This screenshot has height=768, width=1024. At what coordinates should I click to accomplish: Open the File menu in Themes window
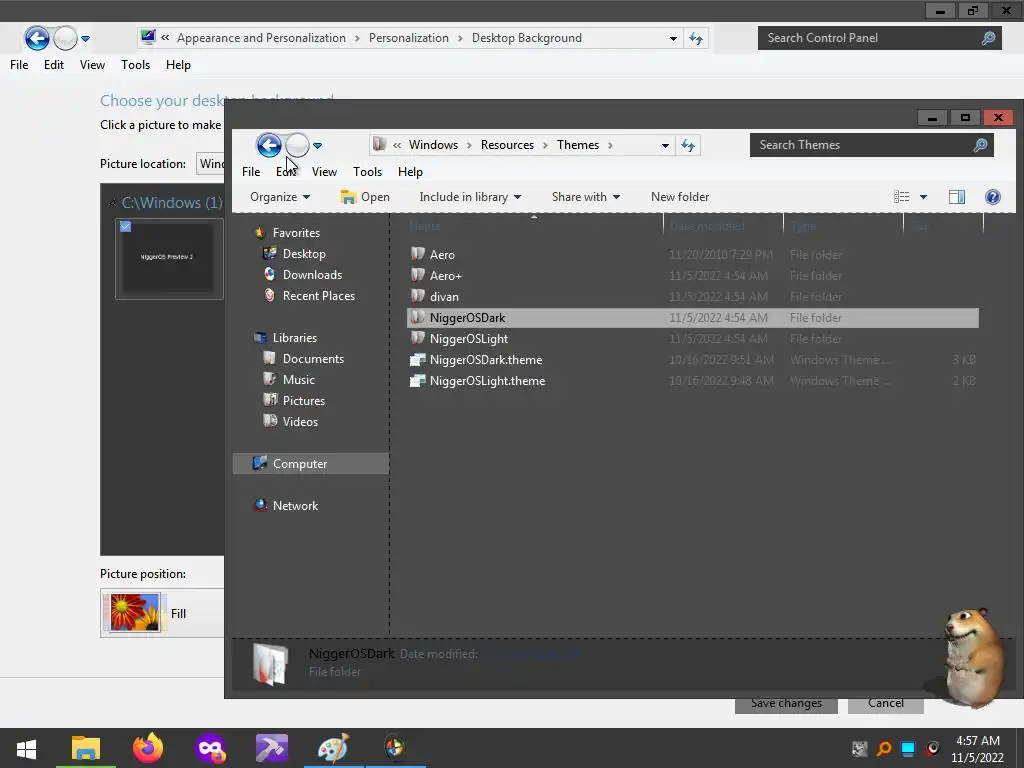(251, 172)
